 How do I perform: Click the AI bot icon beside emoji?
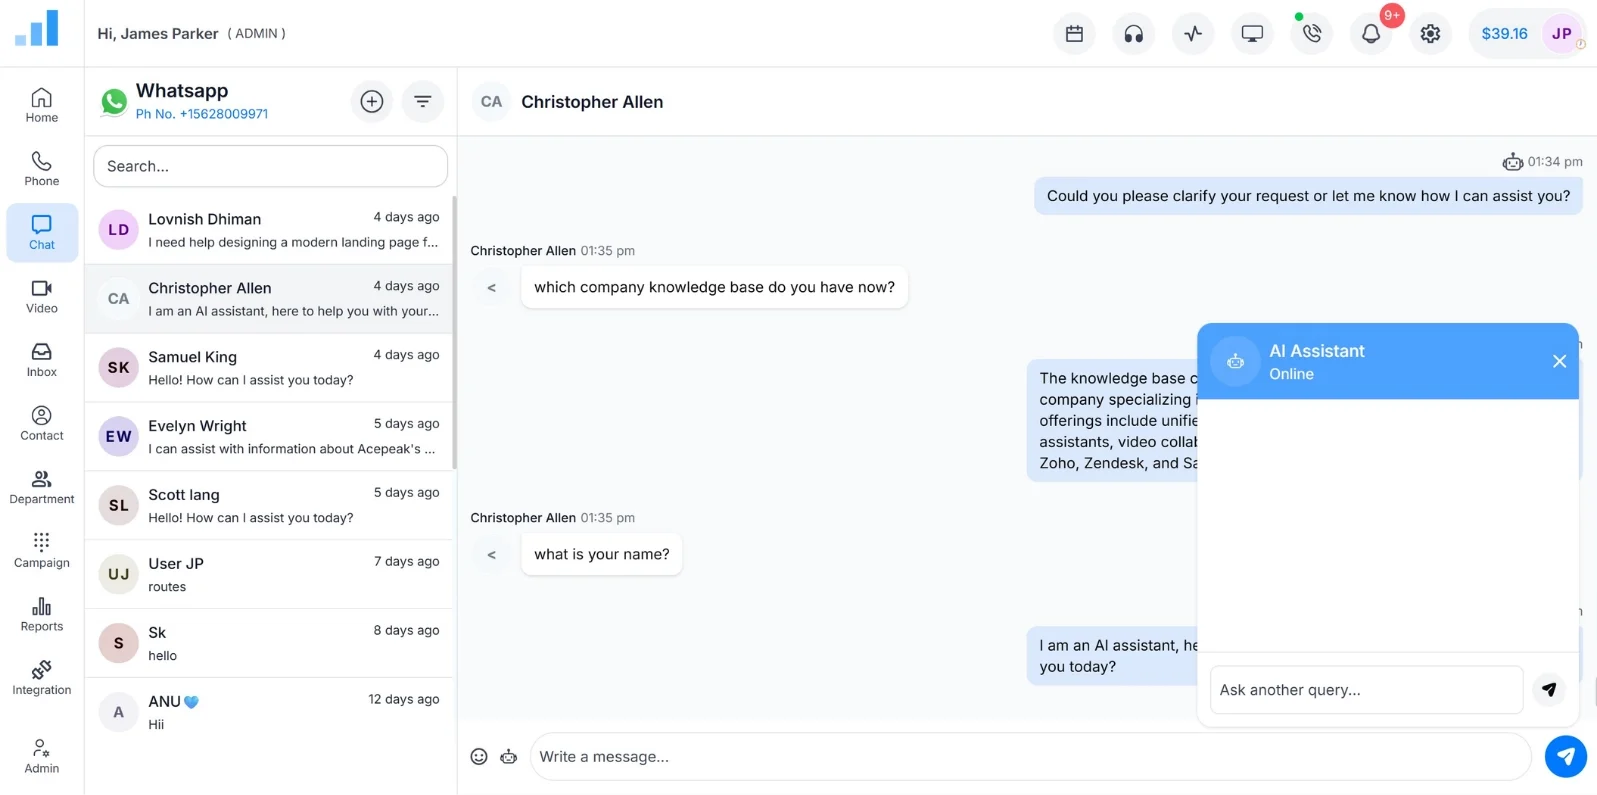509,757
